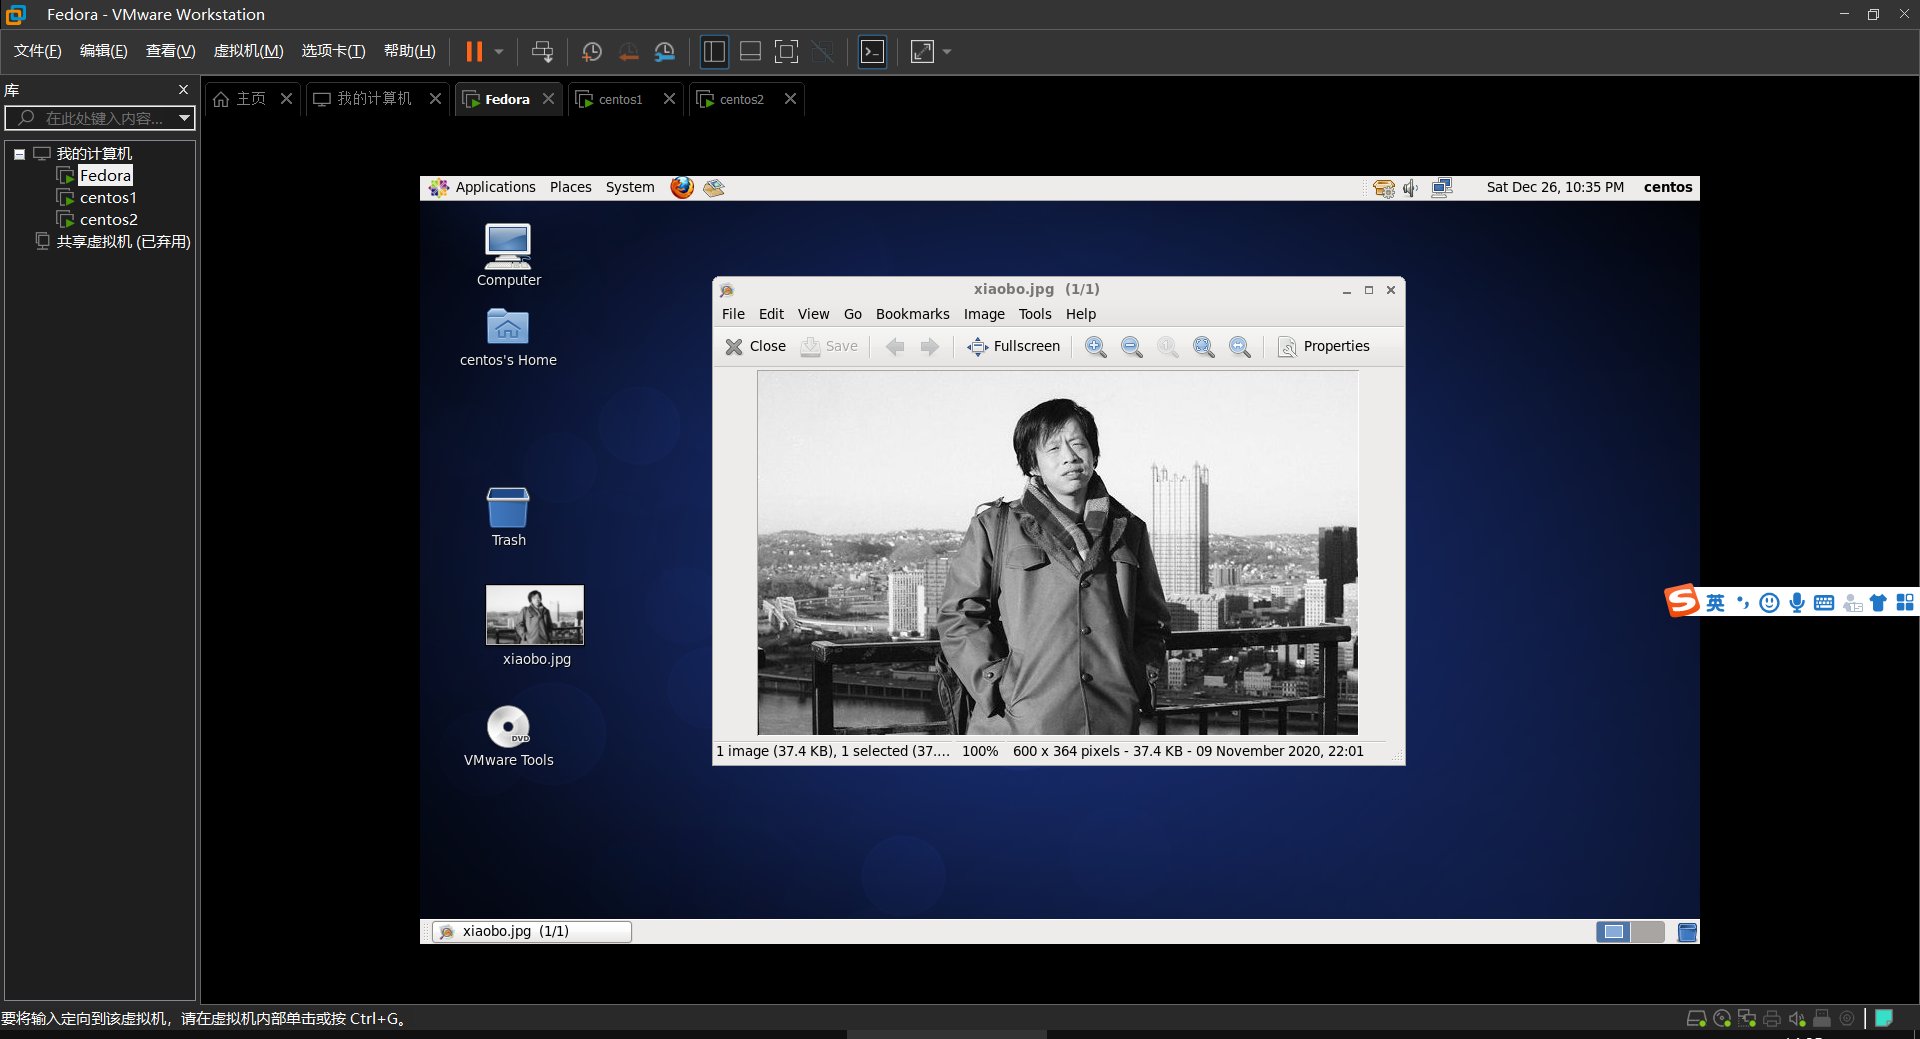Open the image viewer File menu
Viewport: 1920px width, 1039px height.
tap(733, 314)
